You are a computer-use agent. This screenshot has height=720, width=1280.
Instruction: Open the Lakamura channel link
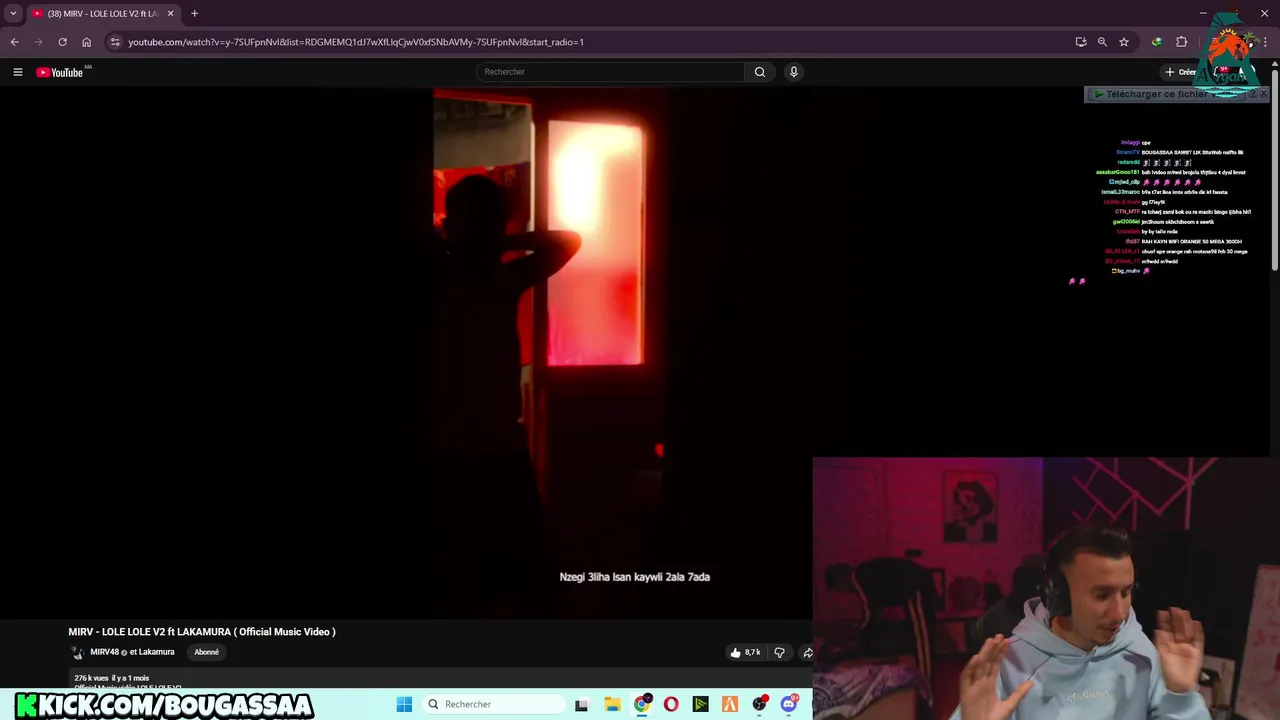156,652
